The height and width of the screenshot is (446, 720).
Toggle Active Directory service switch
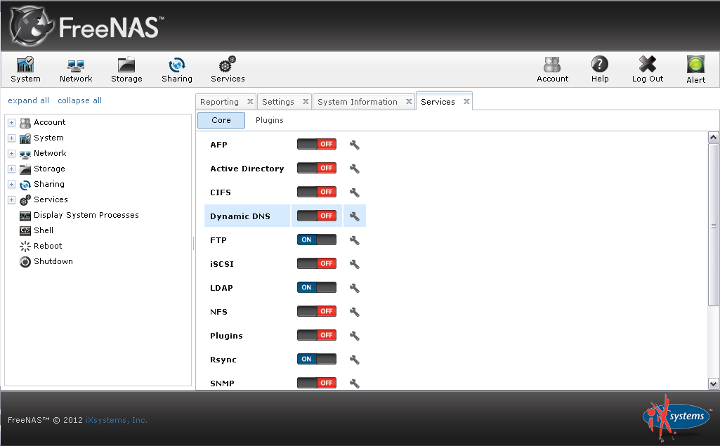(316, 168)
